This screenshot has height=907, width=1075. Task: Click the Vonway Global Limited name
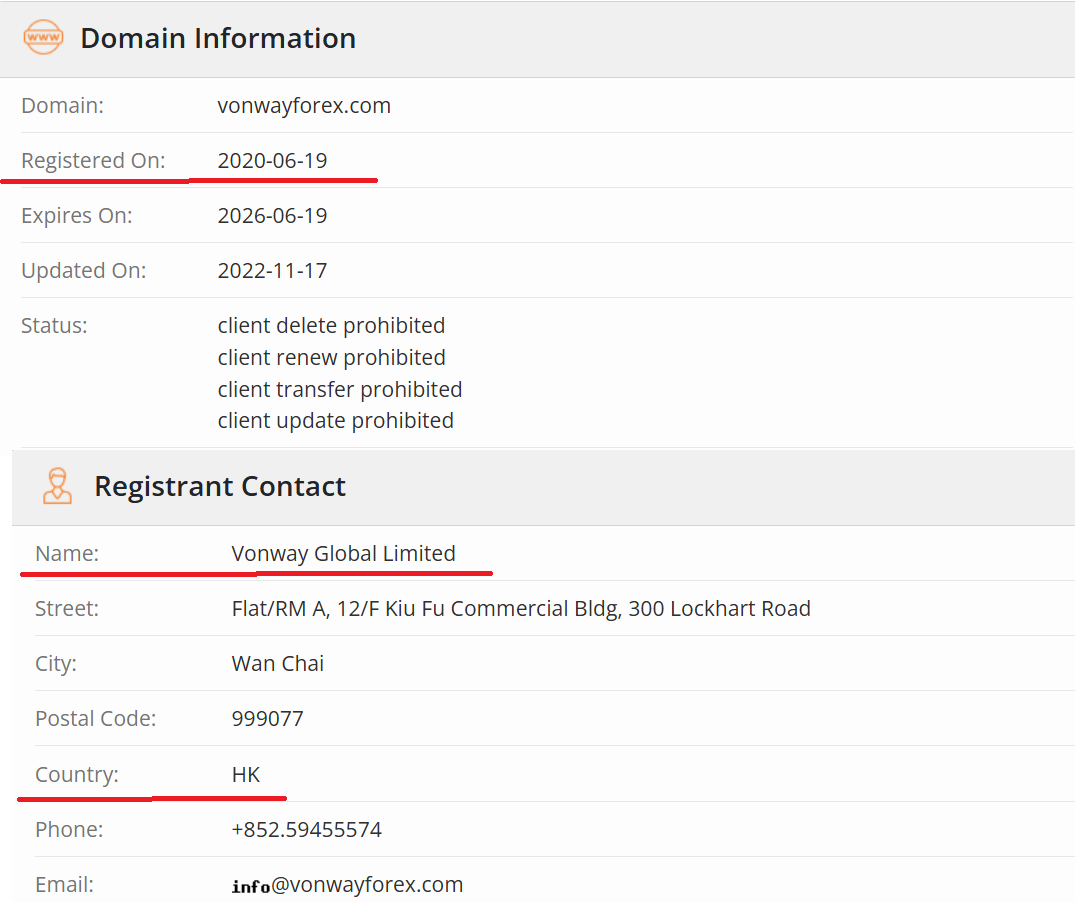[x=343, y=553]
